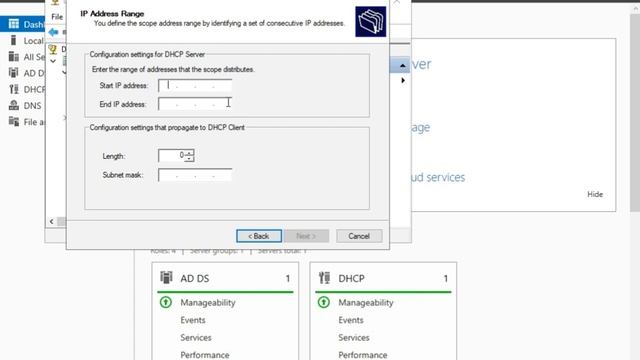This screenshot has height=360, width=640.
Task: Click the DHCP tile icon
Action: [324, 278]
